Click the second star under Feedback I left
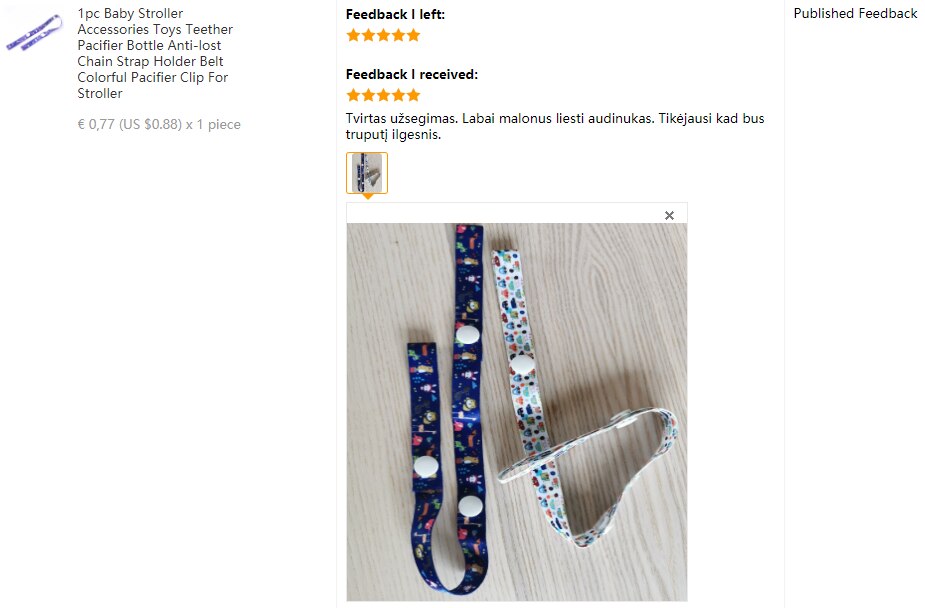The width and height of the screenshot is (925, 608). 369,35
